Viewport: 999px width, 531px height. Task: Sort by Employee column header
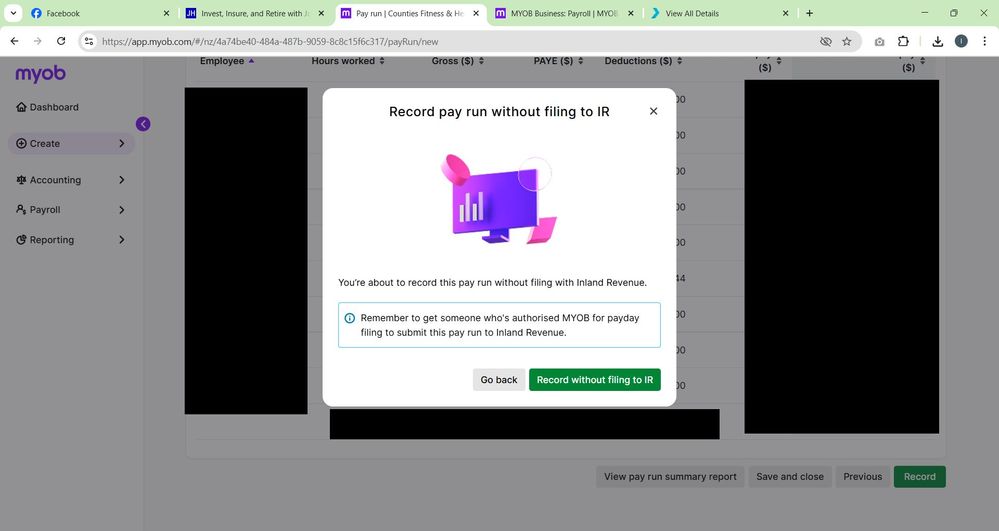click(x=222, y=61)
